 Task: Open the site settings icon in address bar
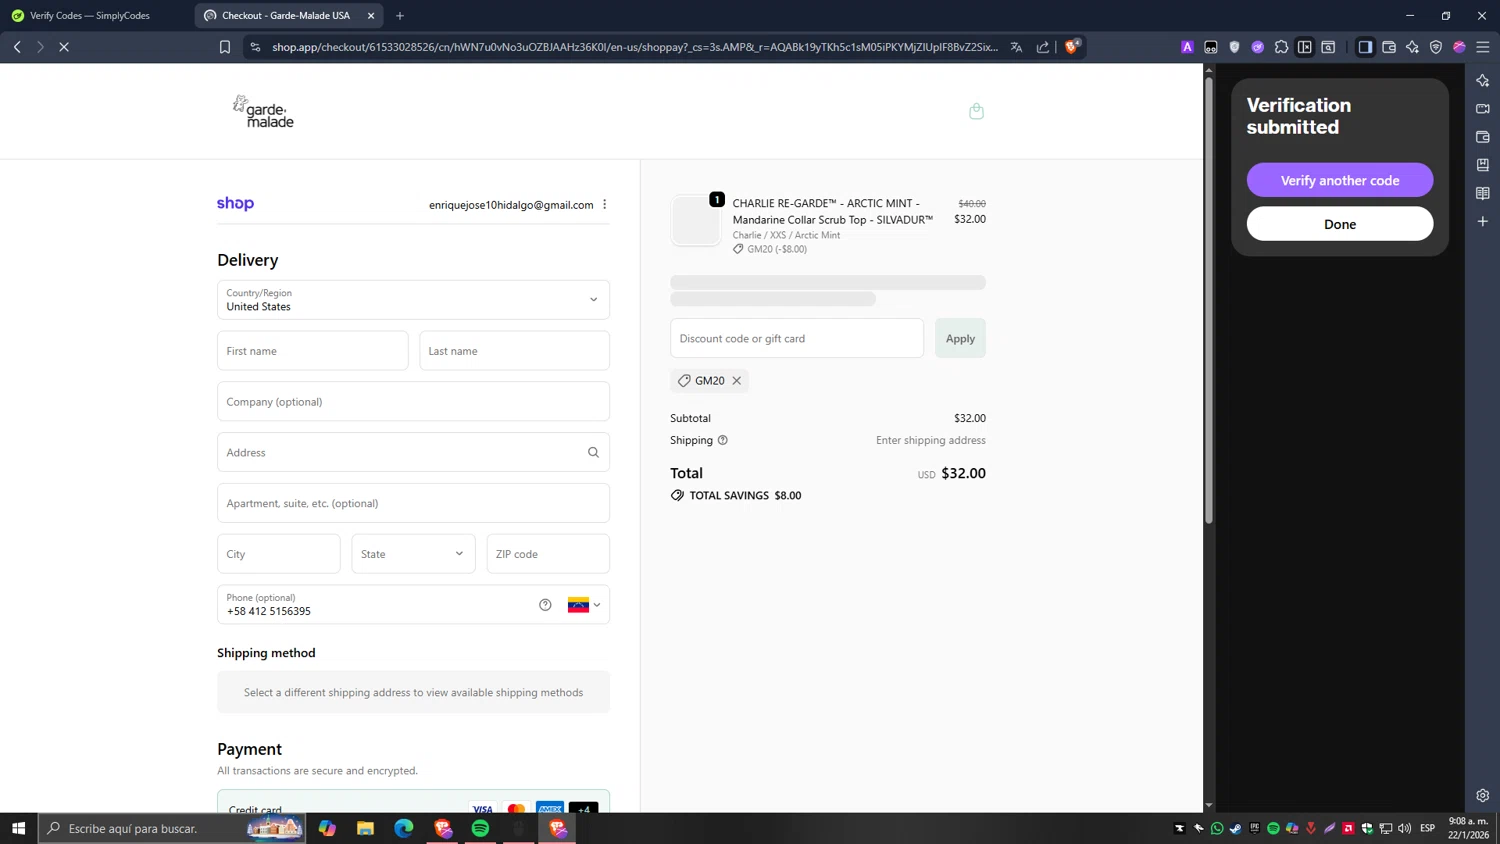coord(256,47)
